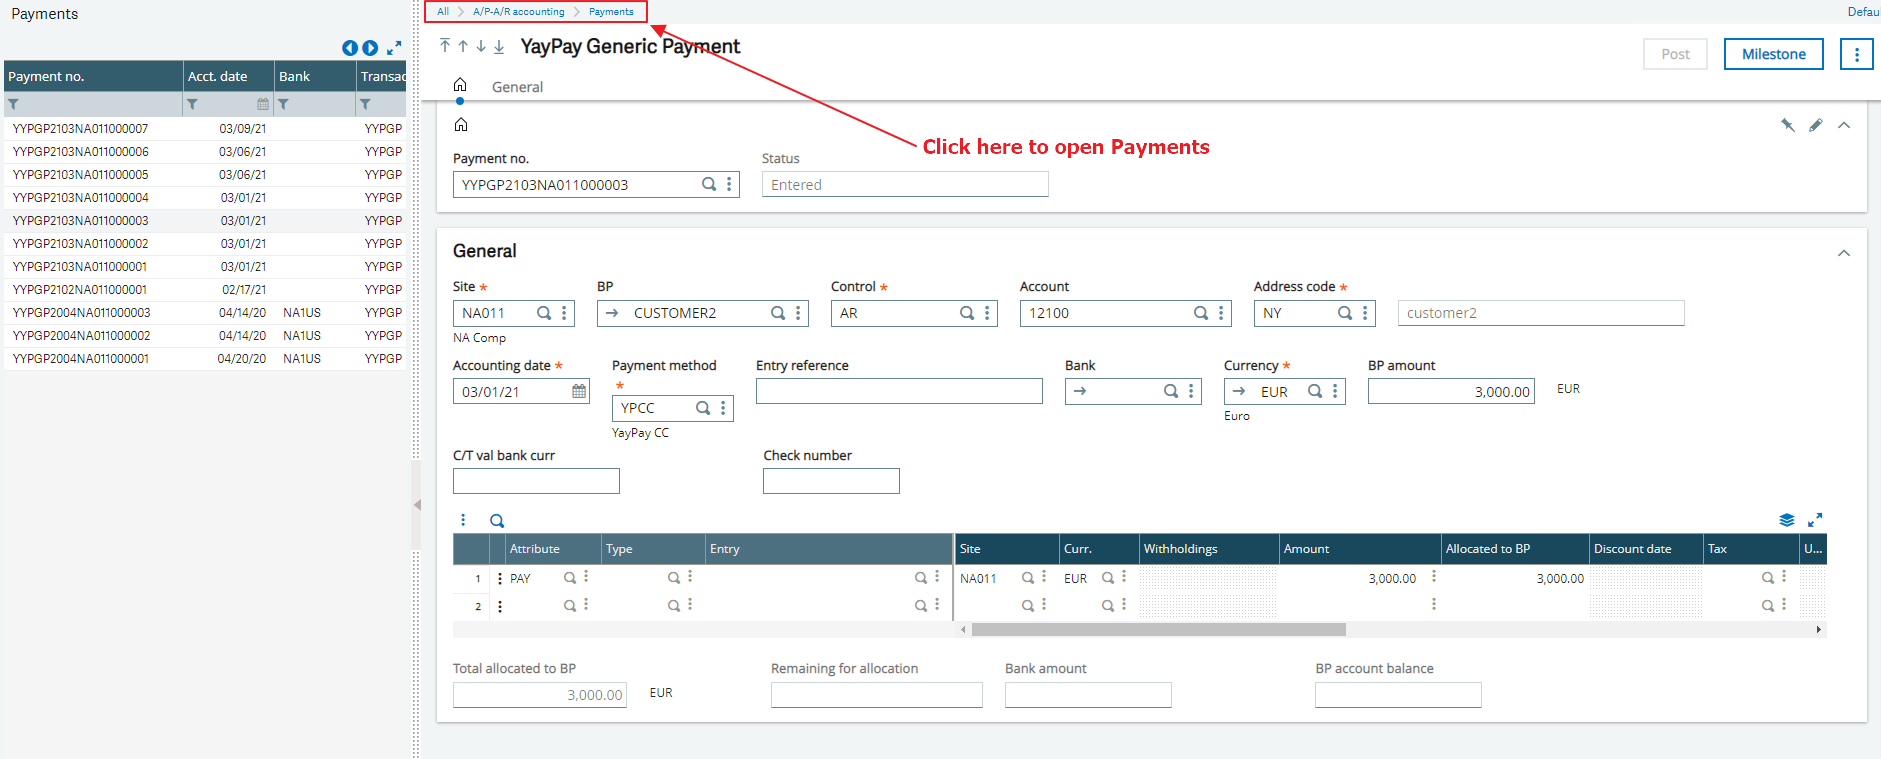Click the Remaining for allocation field
The image size is (1881, 759).
(x=876, y=695)
